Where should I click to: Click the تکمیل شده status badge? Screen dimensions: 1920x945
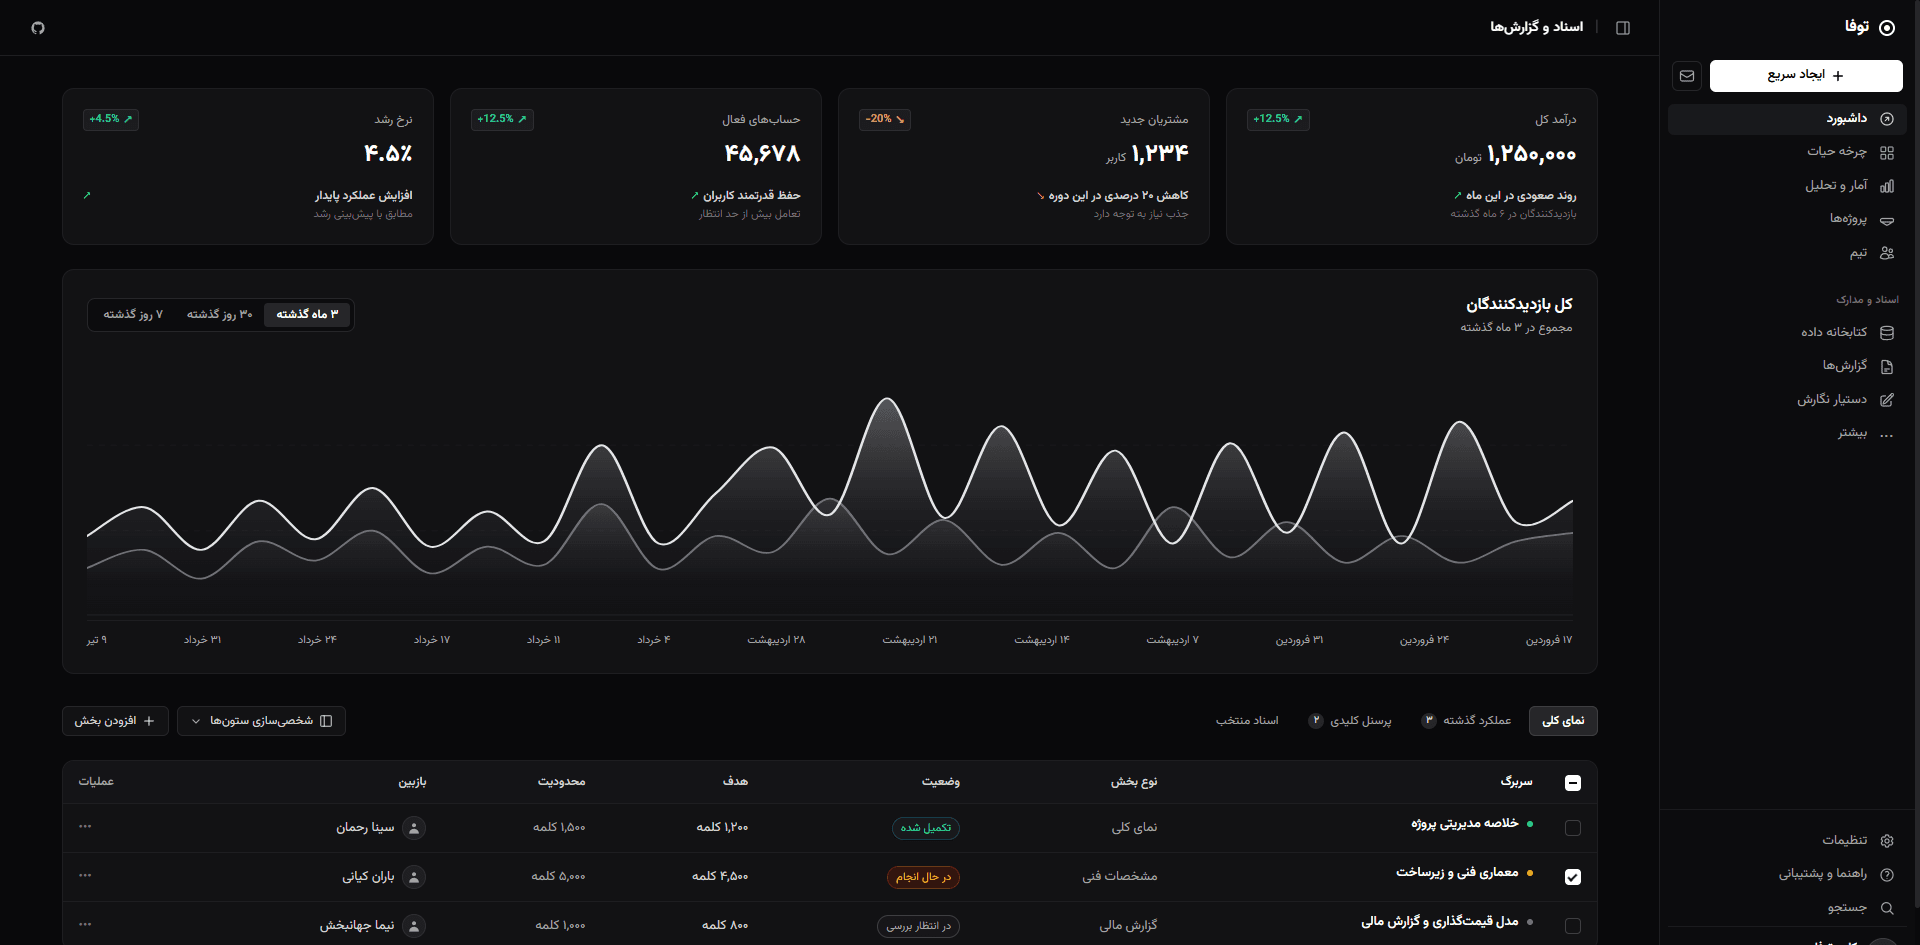pos(926,828)
